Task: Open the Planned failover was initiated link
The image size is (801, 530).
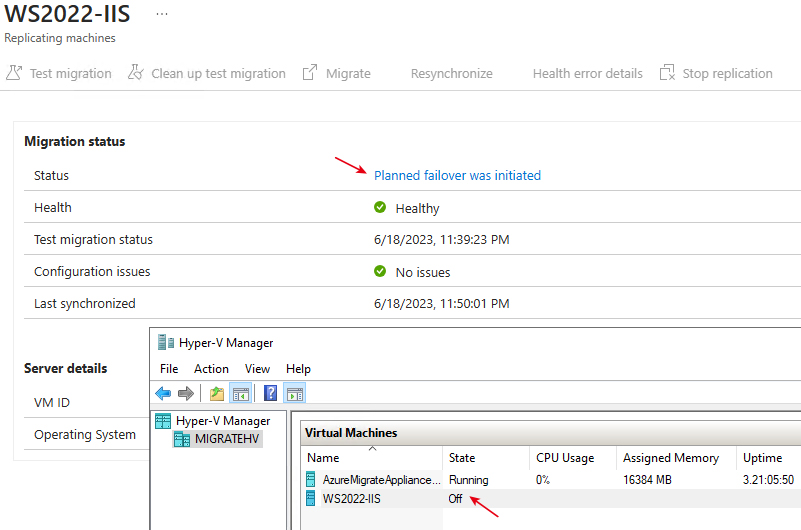Action: pyautogui.click(x=457, y=175)
